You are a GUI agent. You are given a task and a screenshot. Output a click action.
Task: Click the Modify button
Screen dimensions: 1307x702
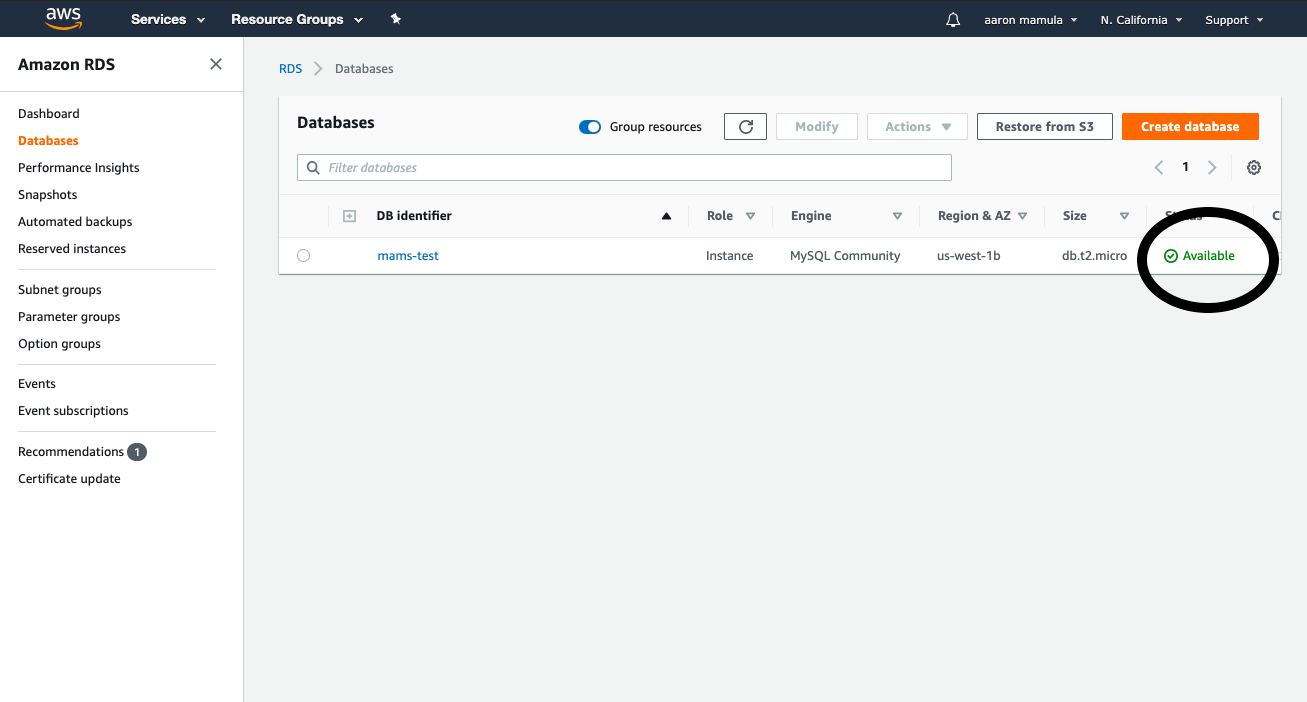tap(817, 127)
